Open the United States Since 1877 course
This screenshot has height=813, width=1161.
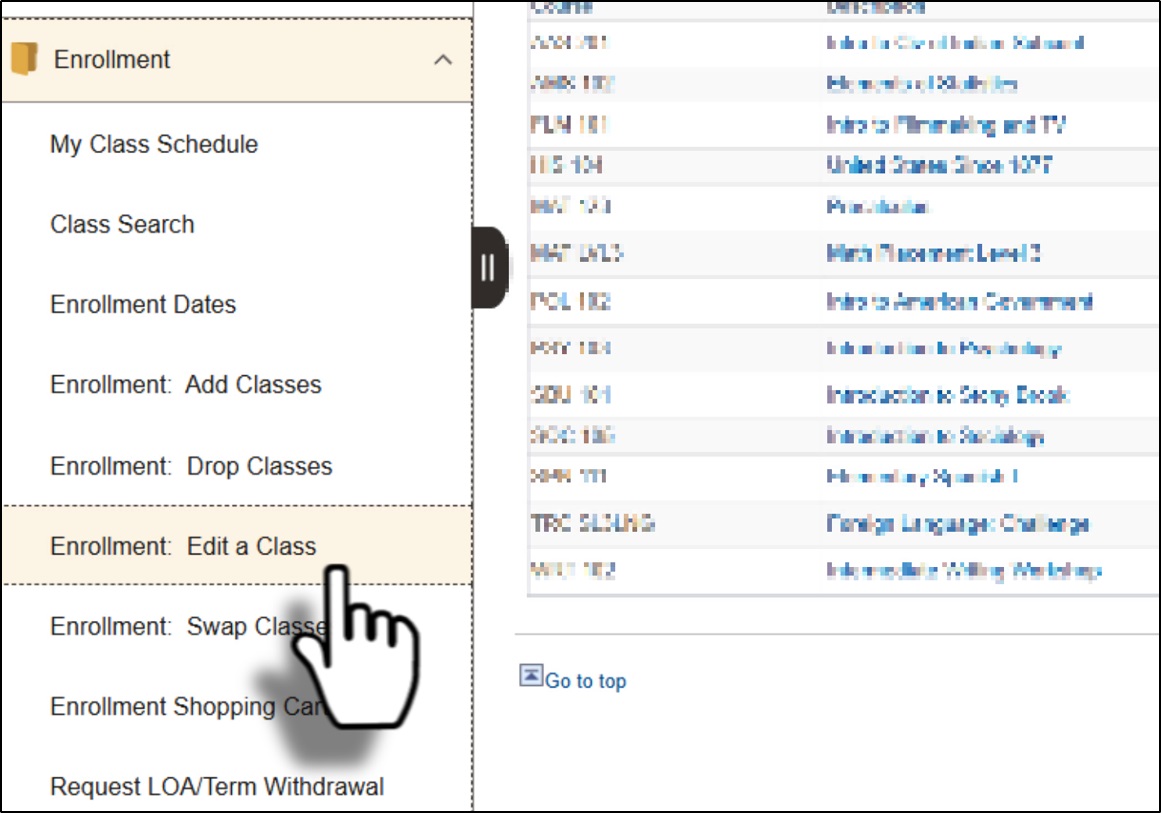tap(938, 165)
